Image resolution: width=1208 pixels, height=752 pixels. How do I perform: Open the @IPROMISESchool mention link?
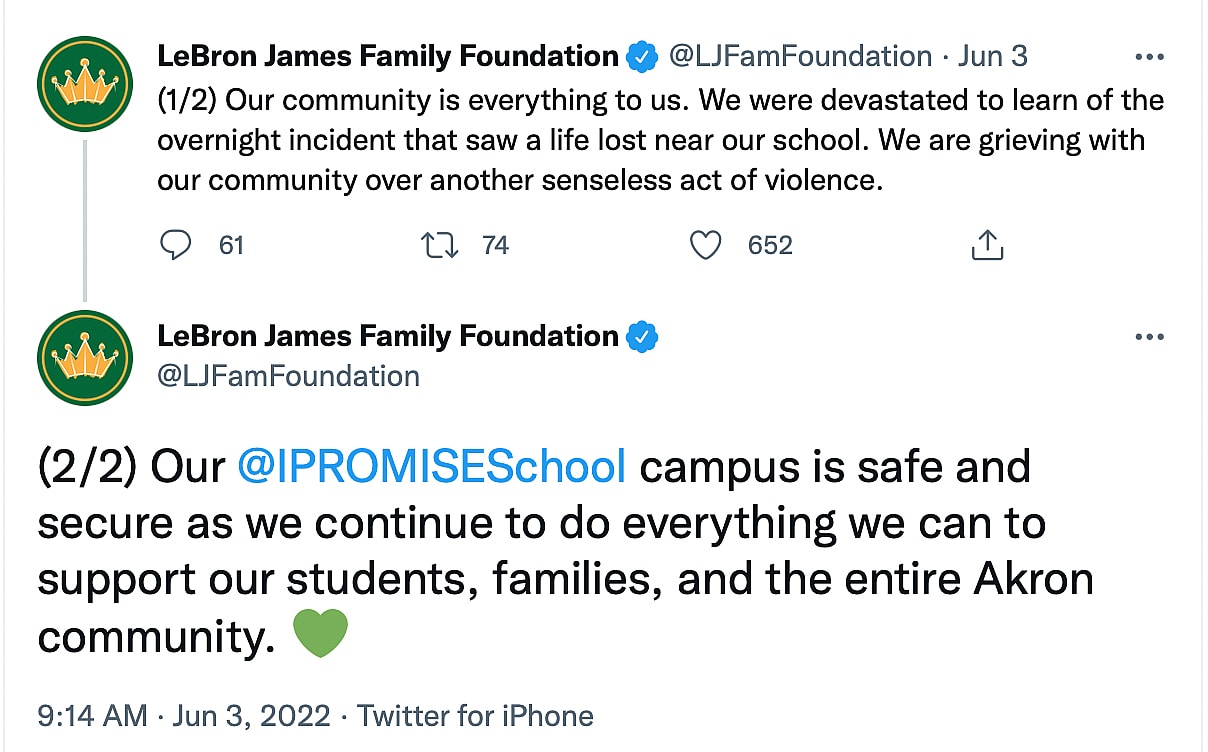[x=432, y=468]
